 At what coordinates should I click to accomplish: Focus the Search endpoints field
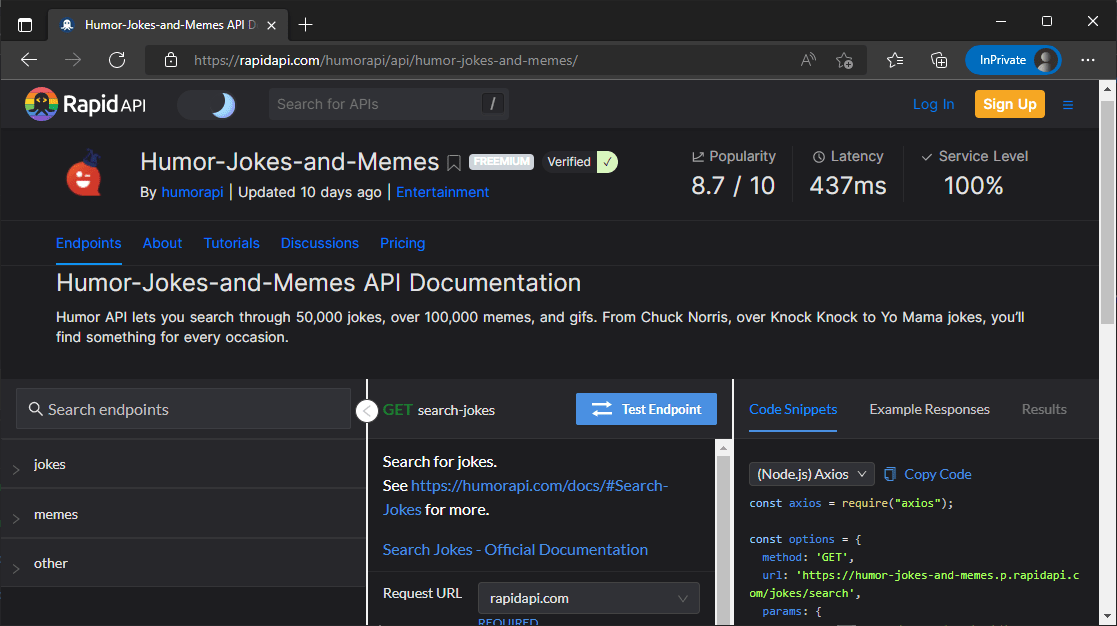tap(183, 409)
